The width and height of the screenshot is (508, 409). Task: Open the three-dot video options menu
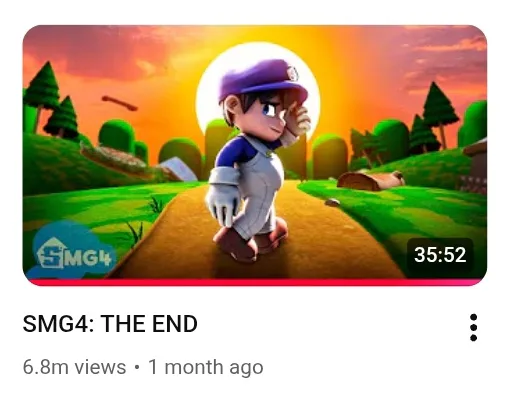(x=473, y=327)
